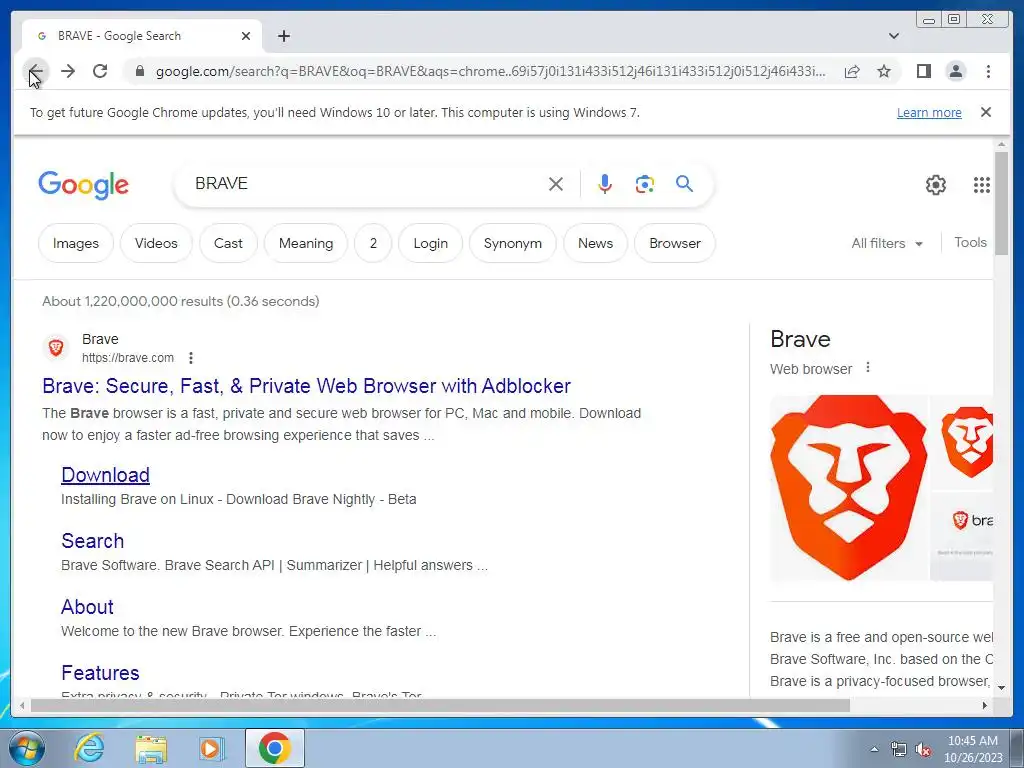Screen dimensions: 1024x768
Task: Bookmark this tab with the star icon
Action: pos(884,71)
